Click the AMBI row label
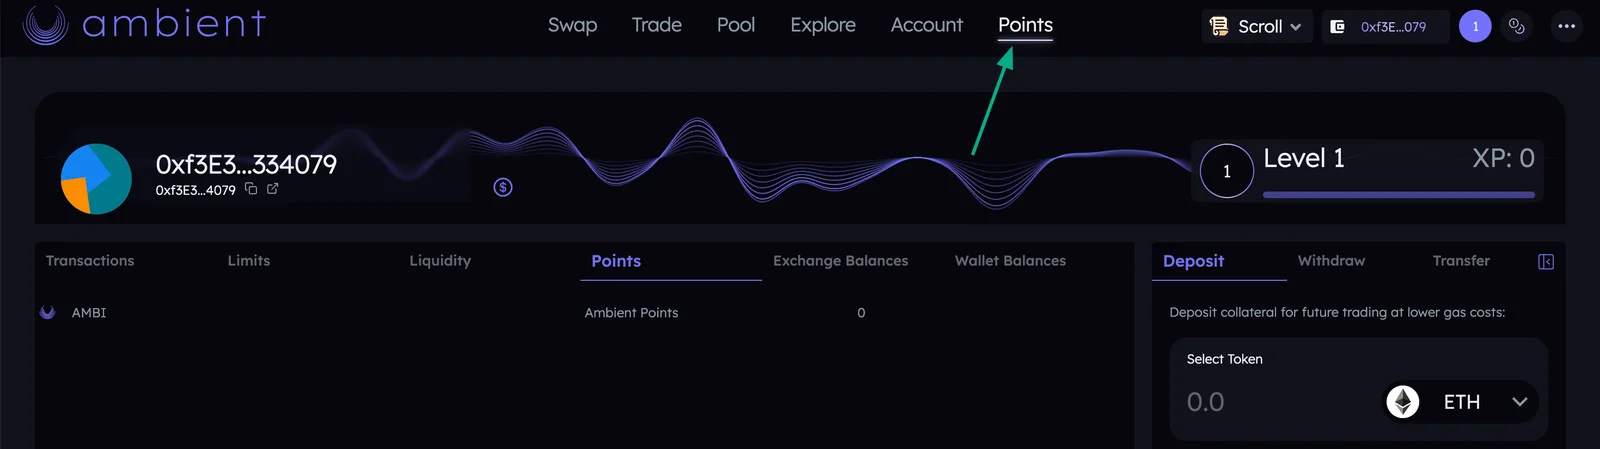This screenshot has height=449, width=1600. point(89,313)
